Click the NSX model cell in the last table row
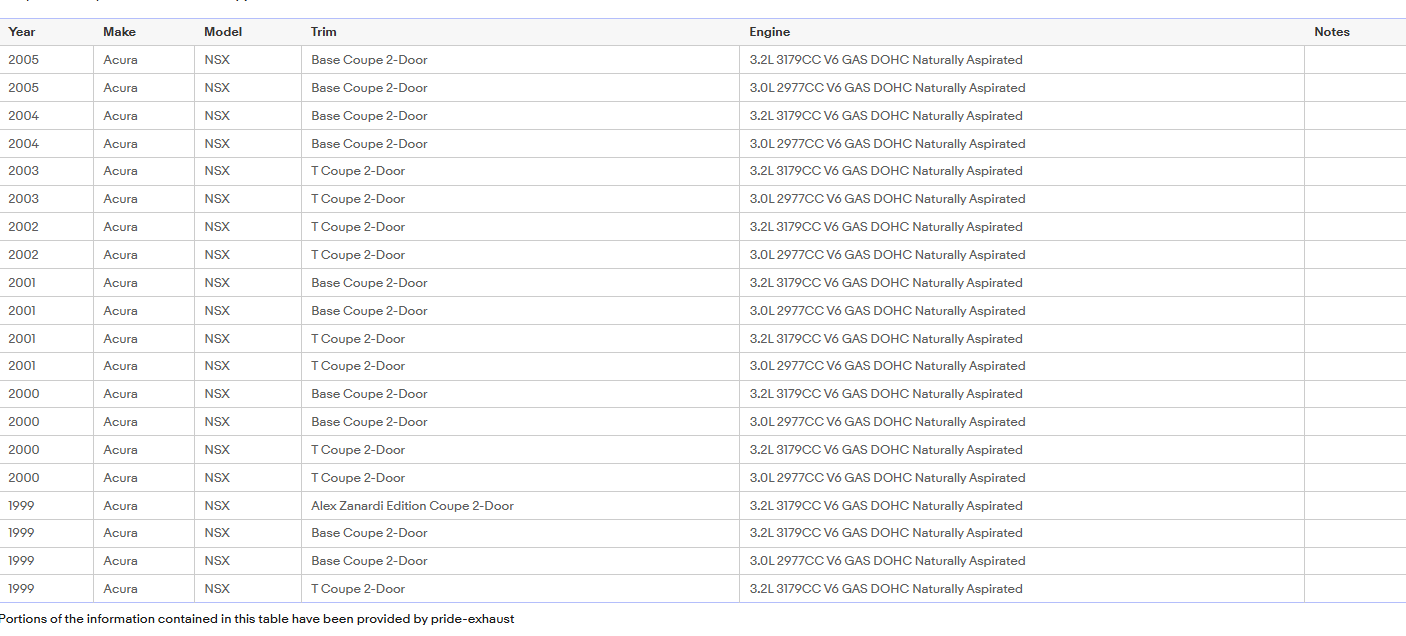Screen dimensions: 1406x636 pos(217,589)
